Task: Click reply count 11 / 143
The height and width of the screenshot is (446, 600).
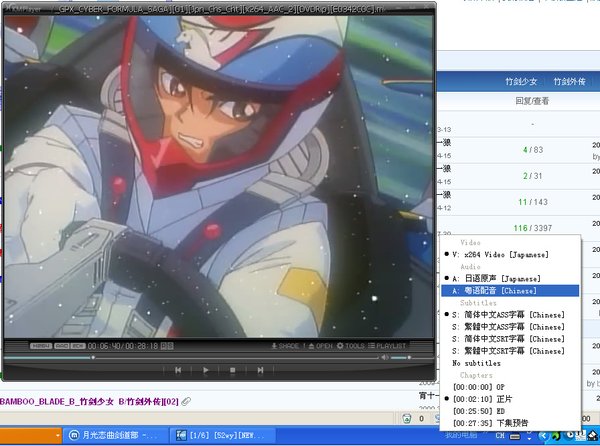Action: 533,202
